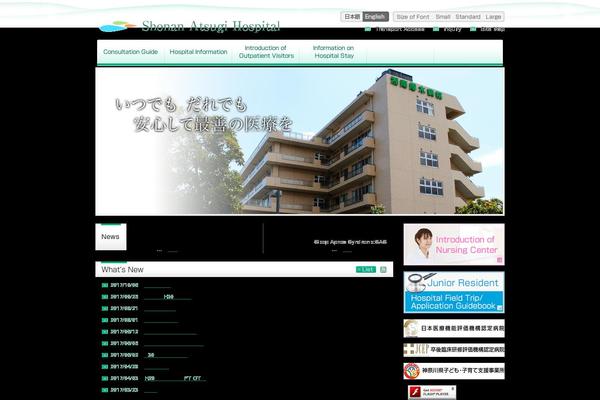This screenshot has width=600, height=400.
Task: Open the RSS feed icon beside List
Action: pyautogui.click(x=383, y=269)
